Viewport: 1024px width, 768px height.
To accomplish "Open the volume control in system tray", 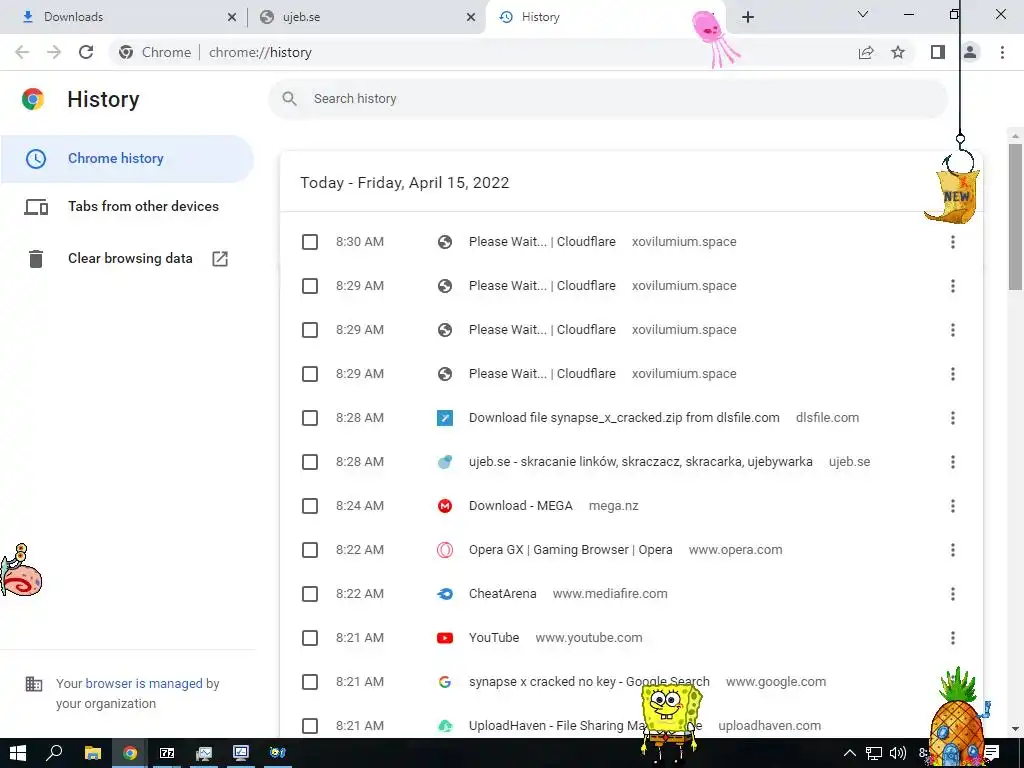I will (898, 753).
